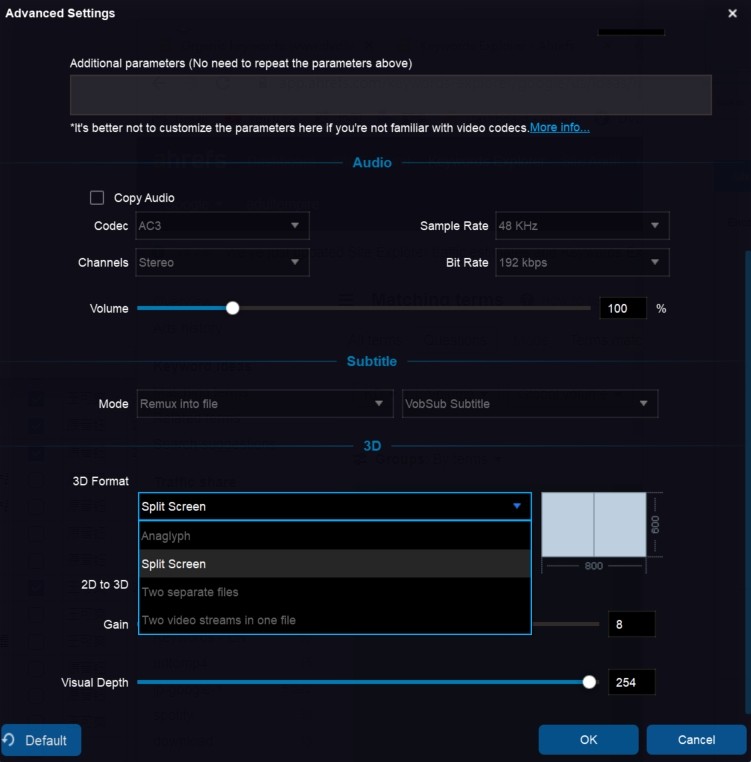Screen dimensions: 751x762
Task: Open the More info link
Action: pos(559,128)
